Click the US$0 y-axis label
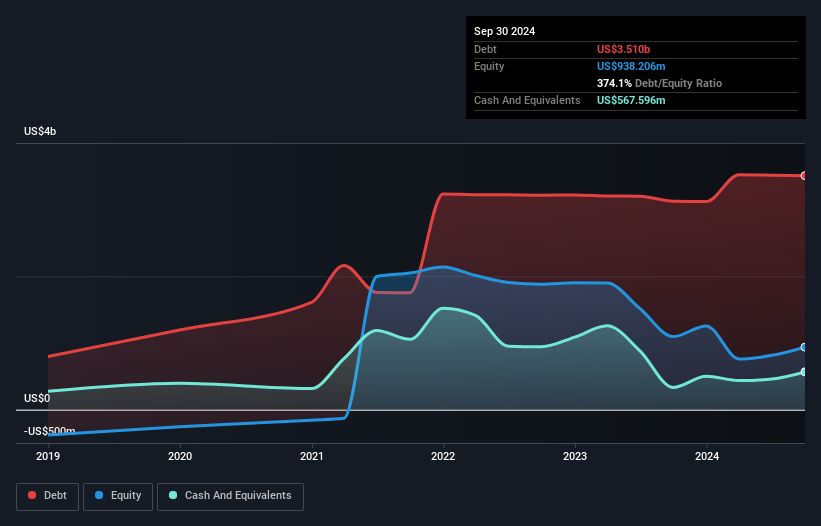This screenshot has width=821, height=526. point(37,398)
